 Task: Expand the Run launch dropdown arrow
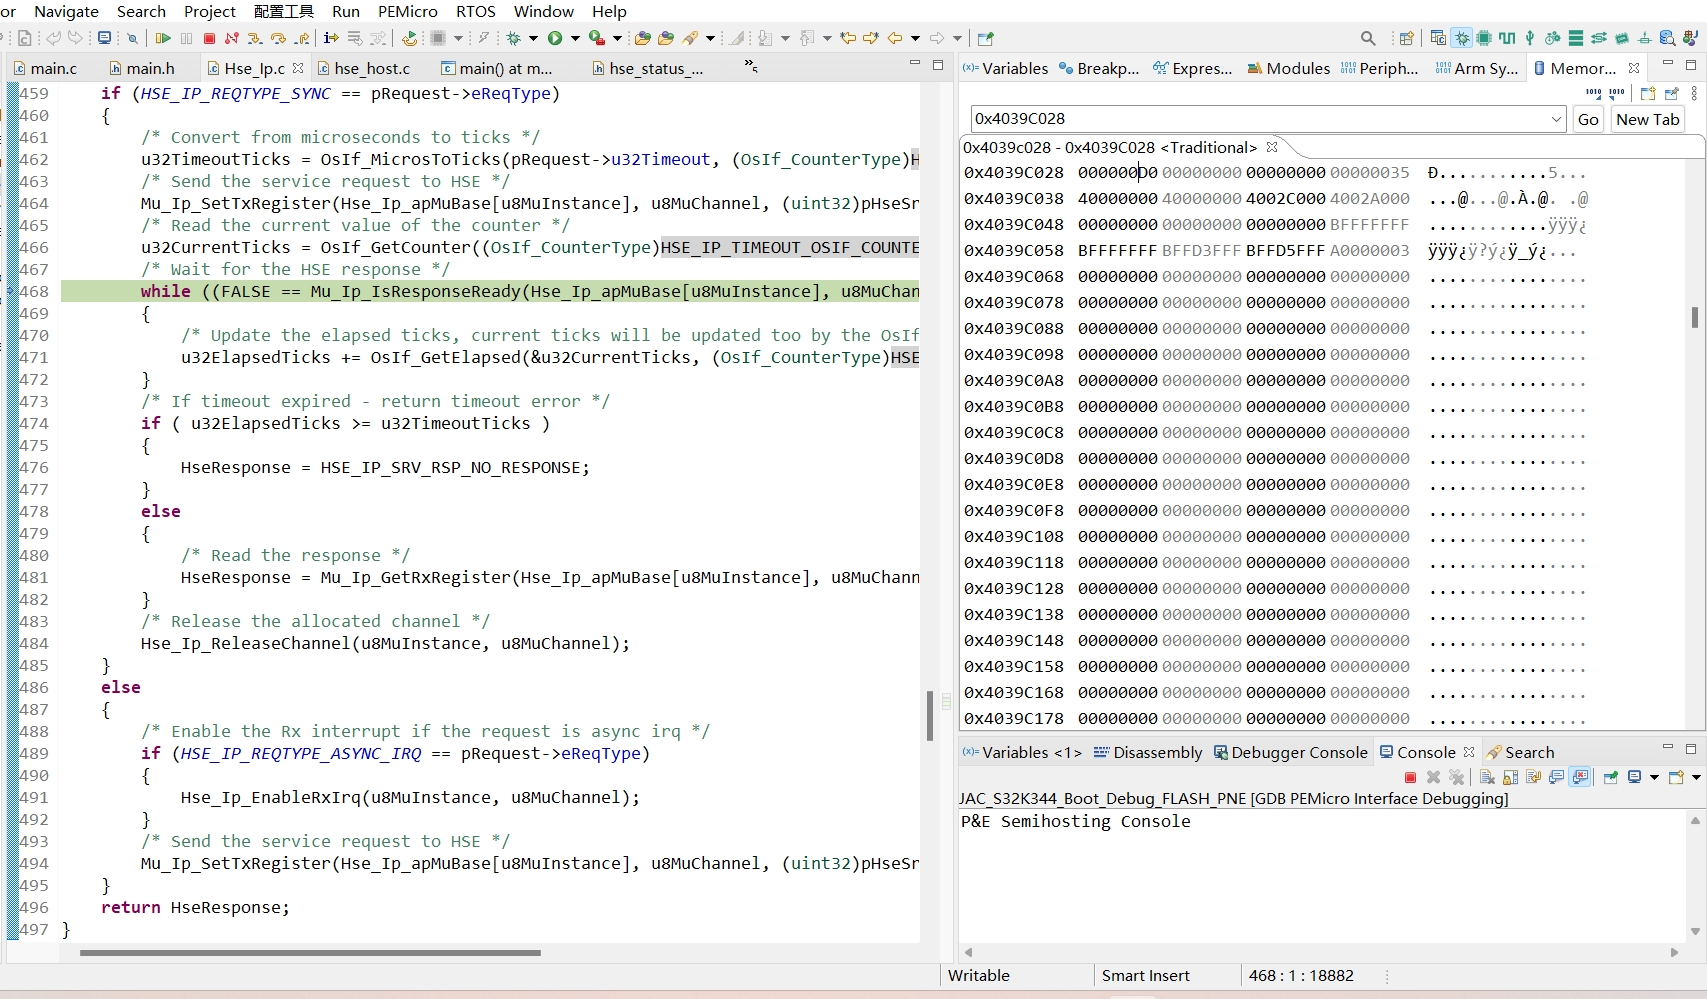(x=575, y=38)
